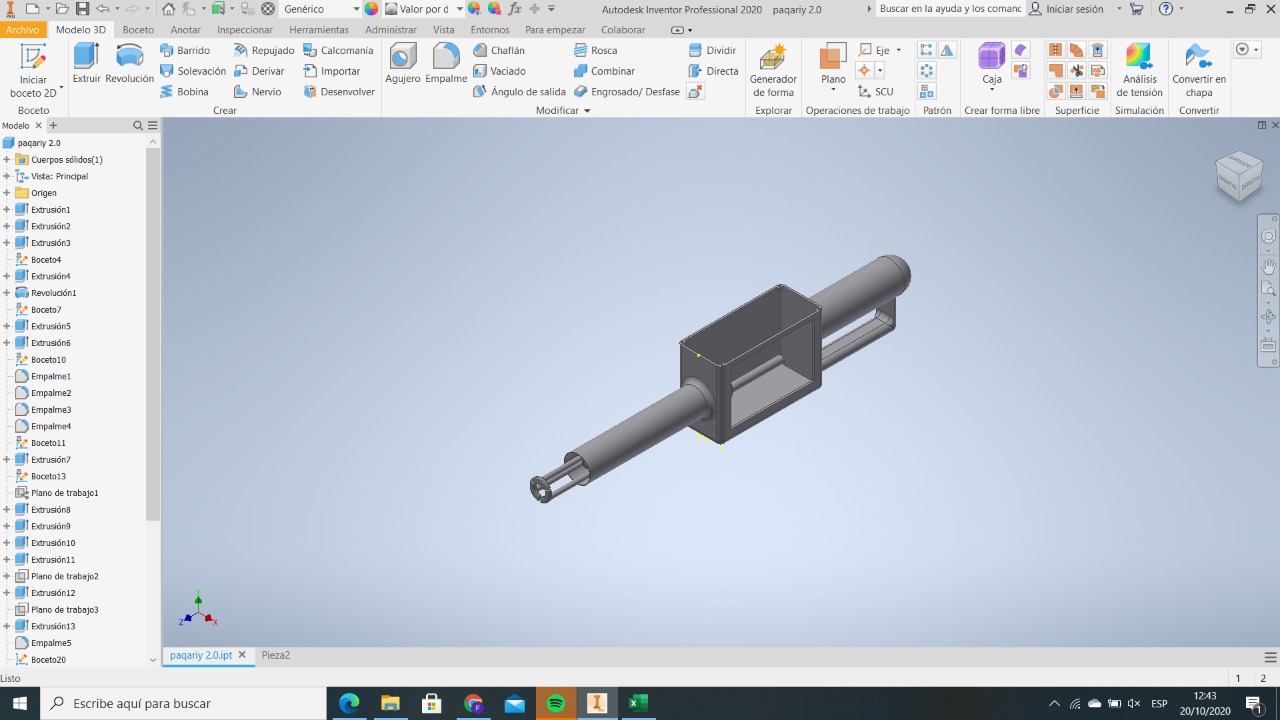Open Análisis de tensión simulation

coord(1139,70)
